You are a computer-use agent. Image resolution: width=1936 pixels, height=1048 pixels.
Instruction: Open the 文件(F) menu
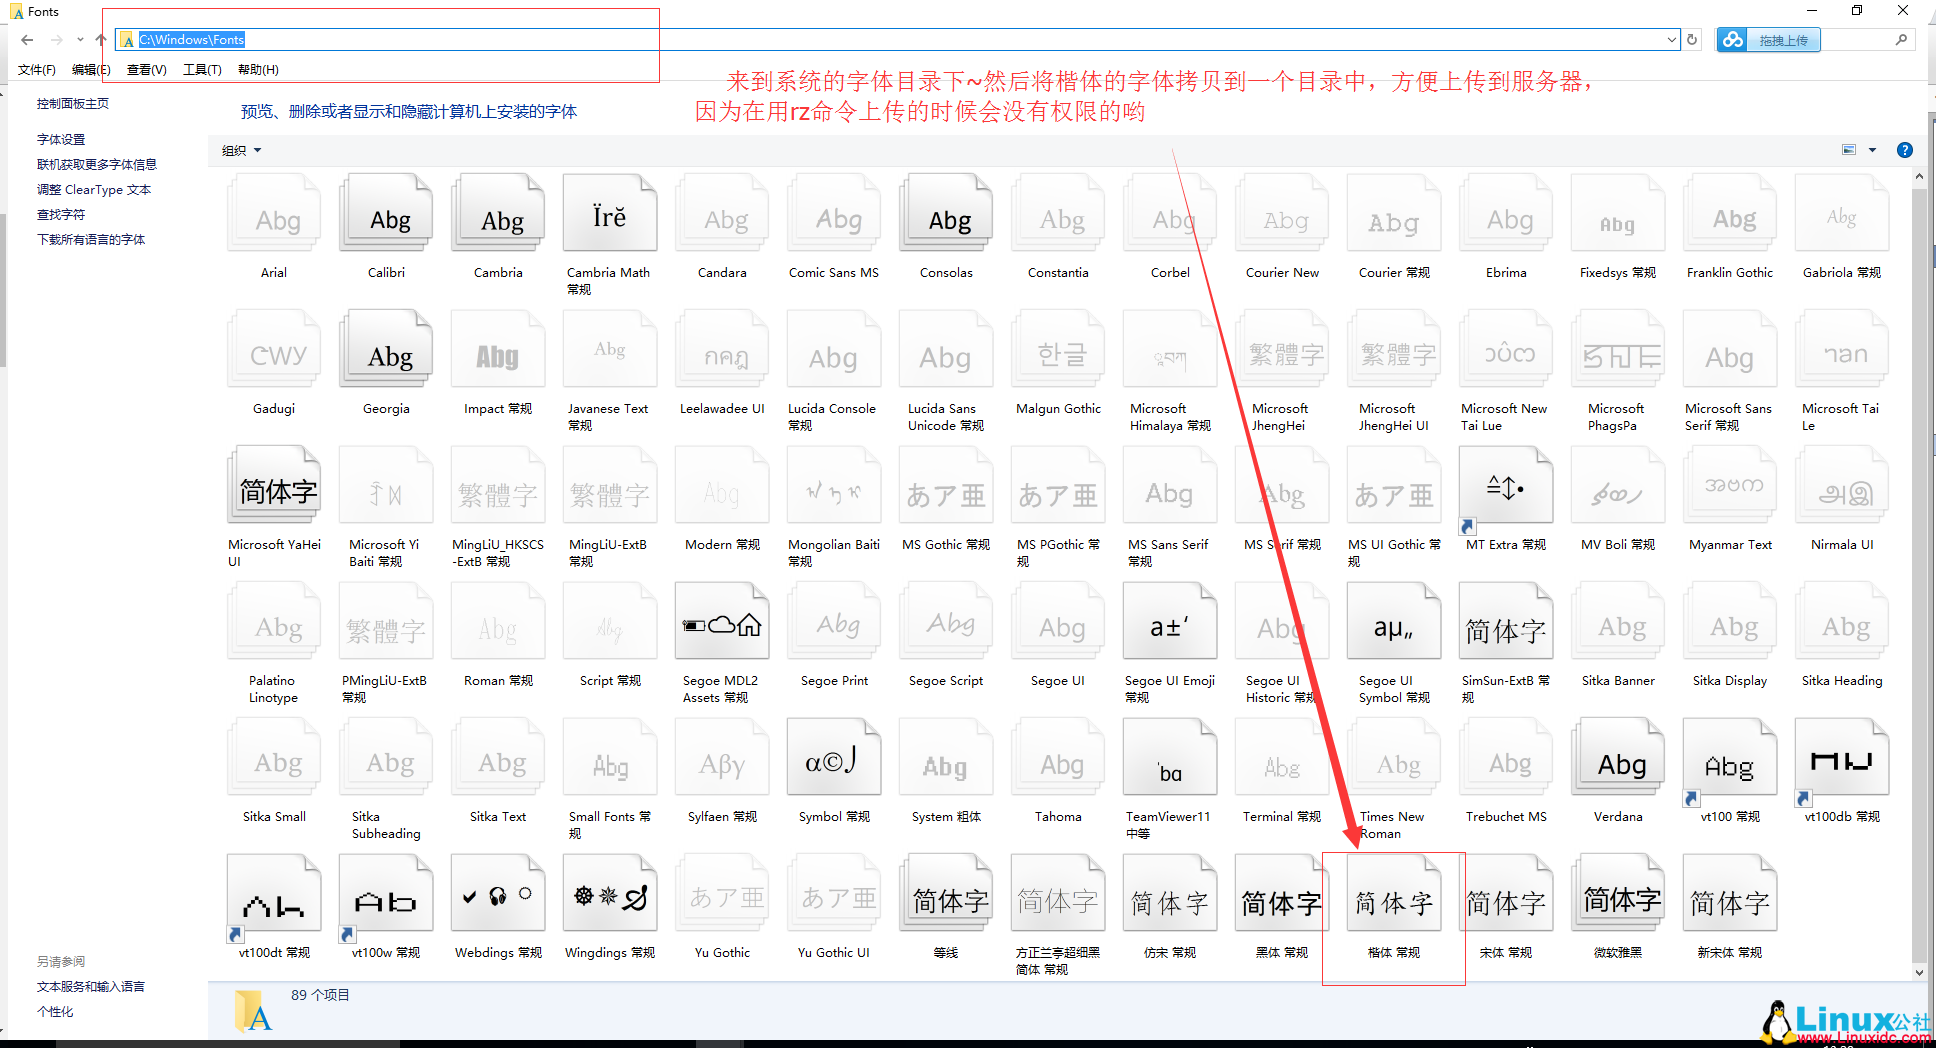[37, 70]
